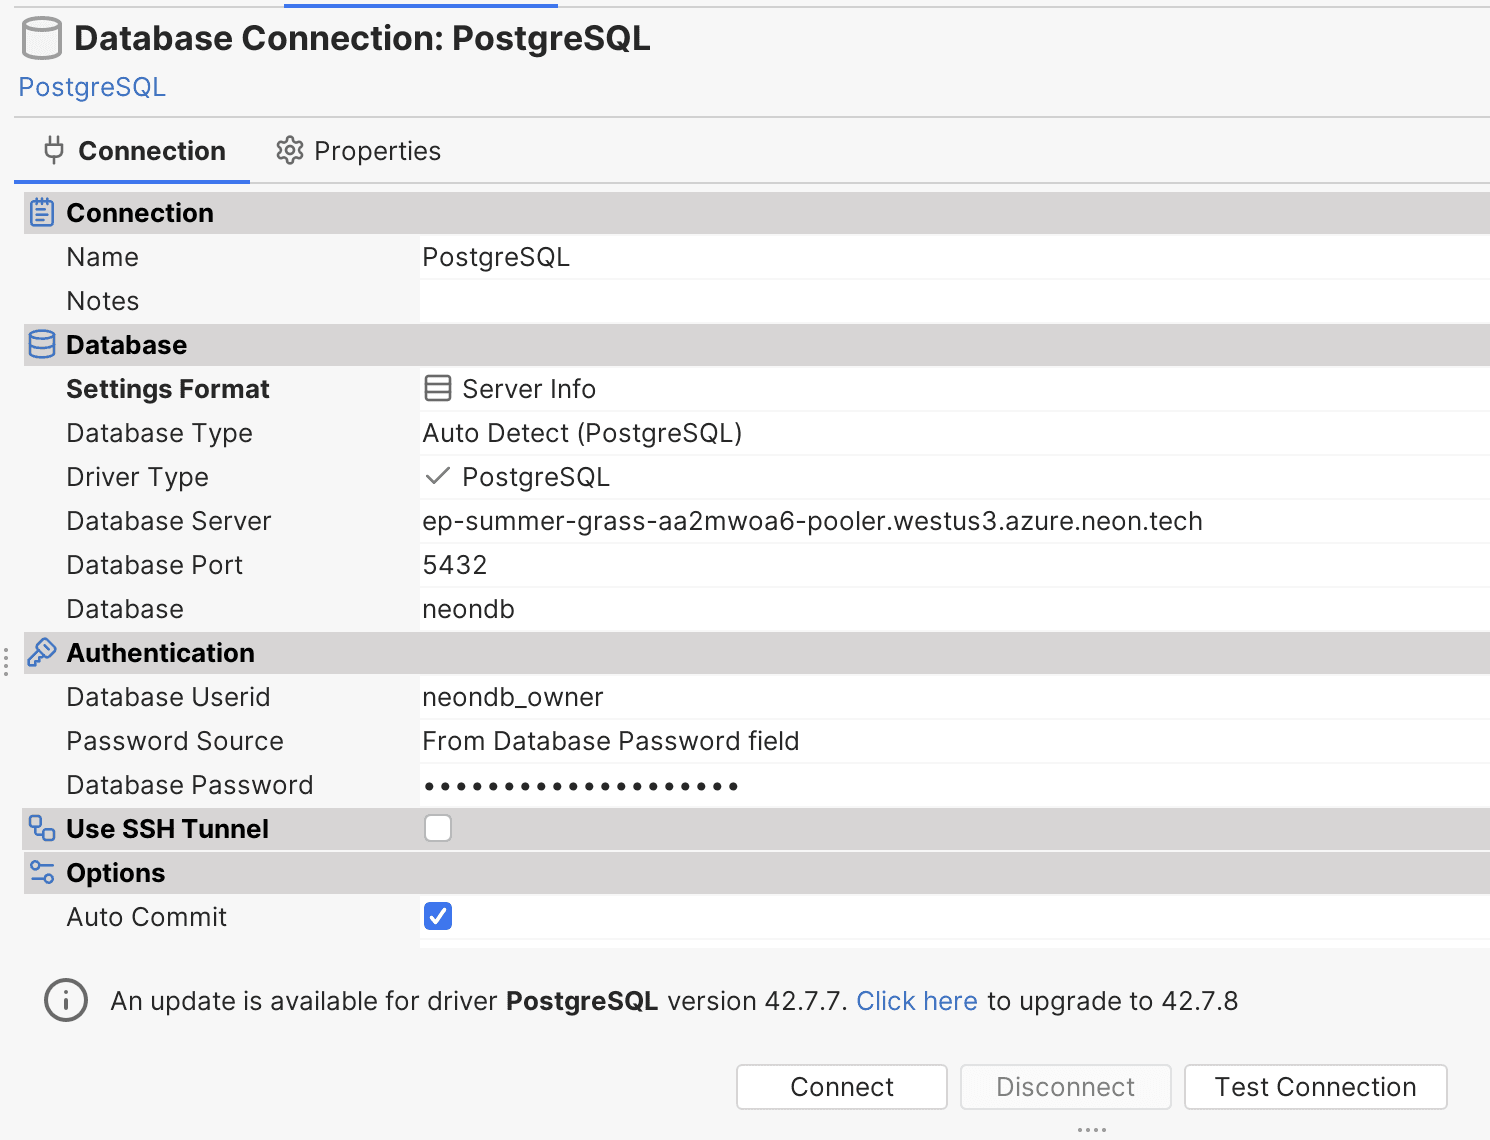Click the database cylinder icon in the header
The image size is (1490, 1140).
click(x=41, y=38)
